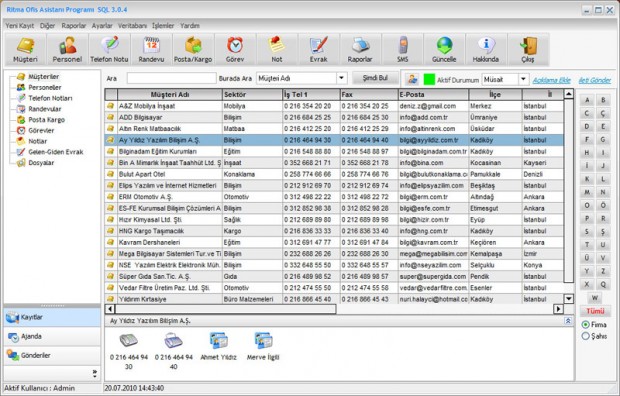
Task: Open the Ahmet Yıldız contact card
Action: (x=218, y=340)
